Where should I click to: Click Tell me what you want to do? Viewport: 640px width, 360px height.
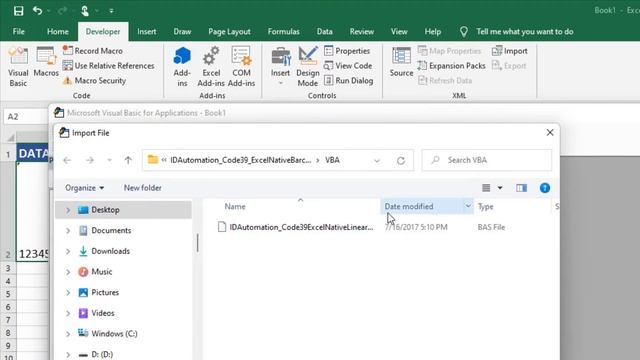pyautogui.click(x=524, y=31)
